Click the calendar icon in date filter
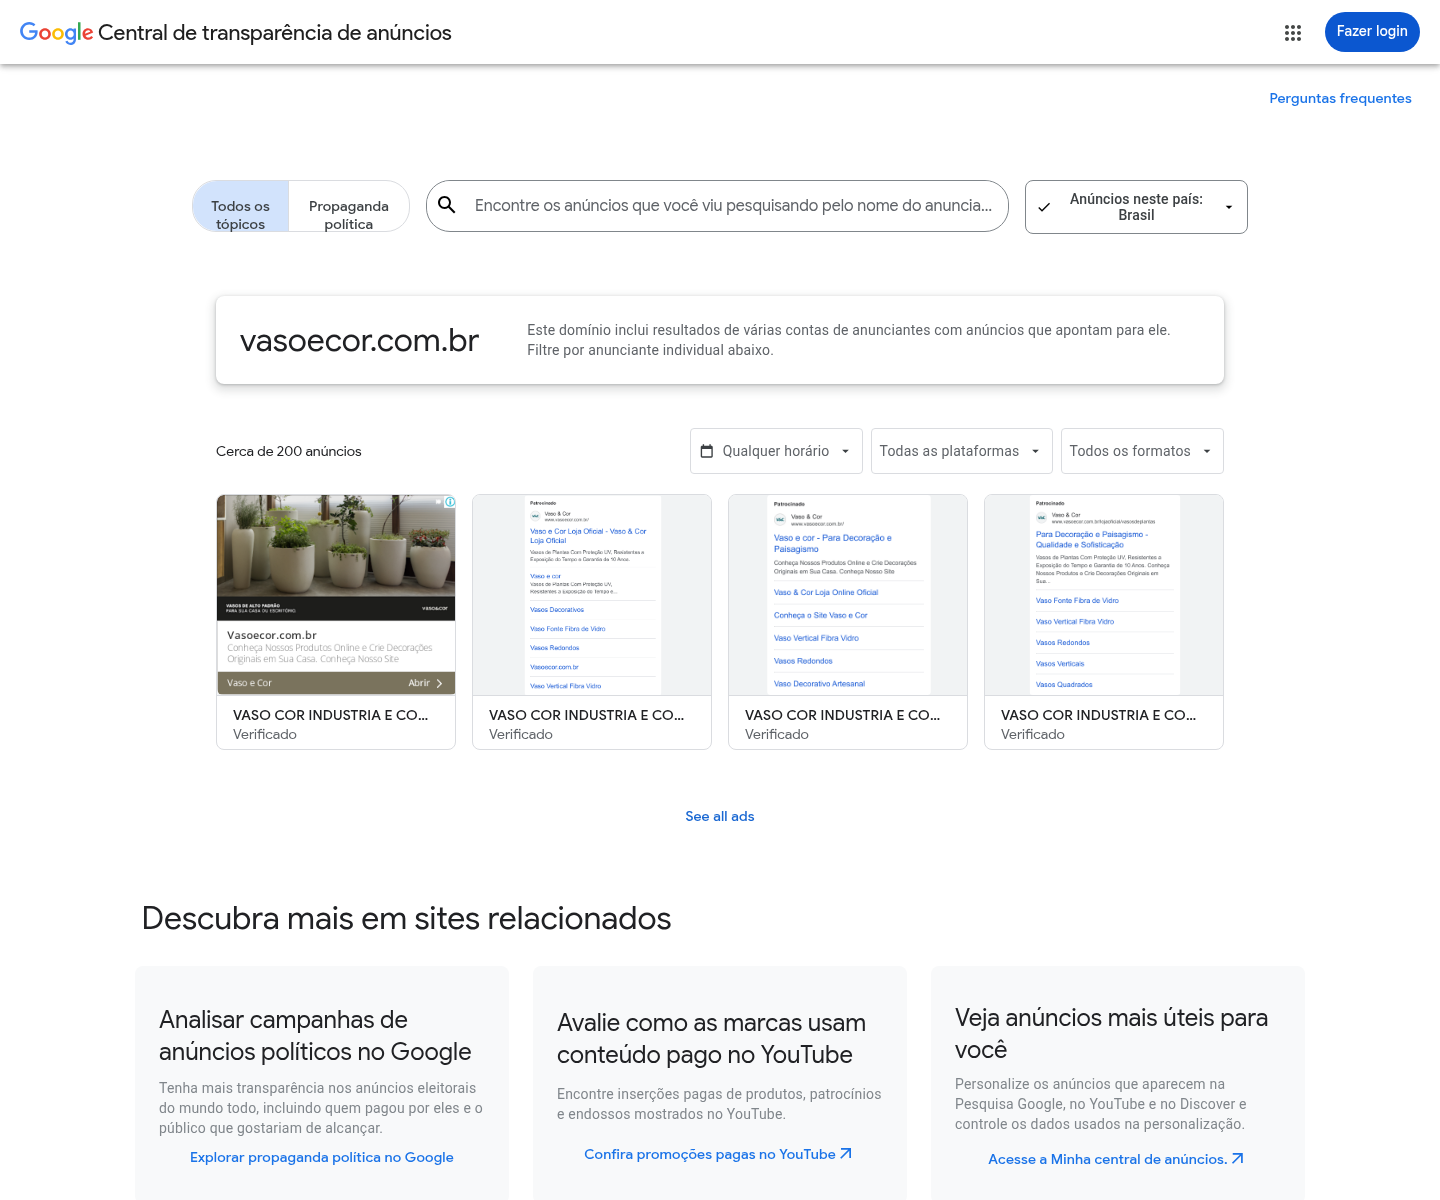The image size is (1440, 1200). 707,451
